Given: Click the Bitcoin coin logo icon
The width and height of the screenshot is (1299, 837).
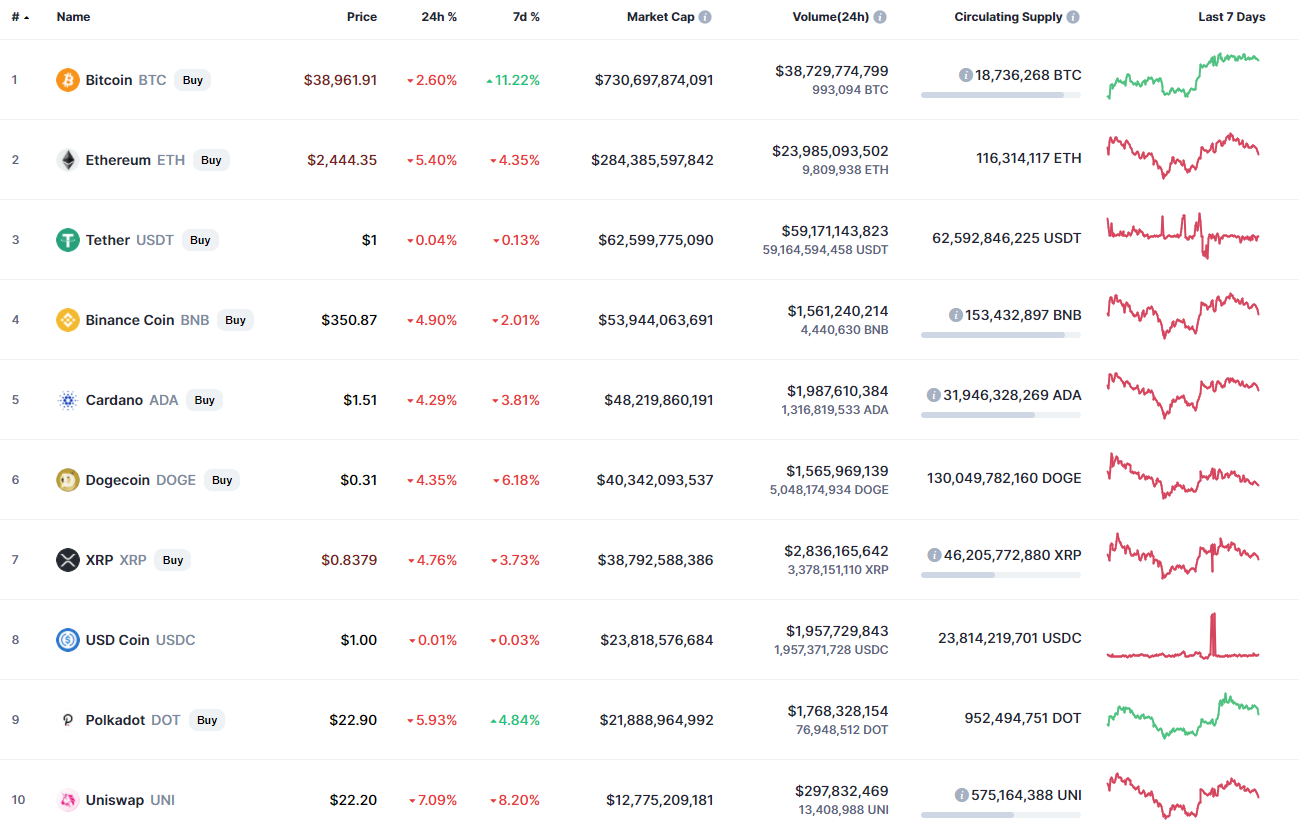Looking at the screenshot, I should (68, 80).
